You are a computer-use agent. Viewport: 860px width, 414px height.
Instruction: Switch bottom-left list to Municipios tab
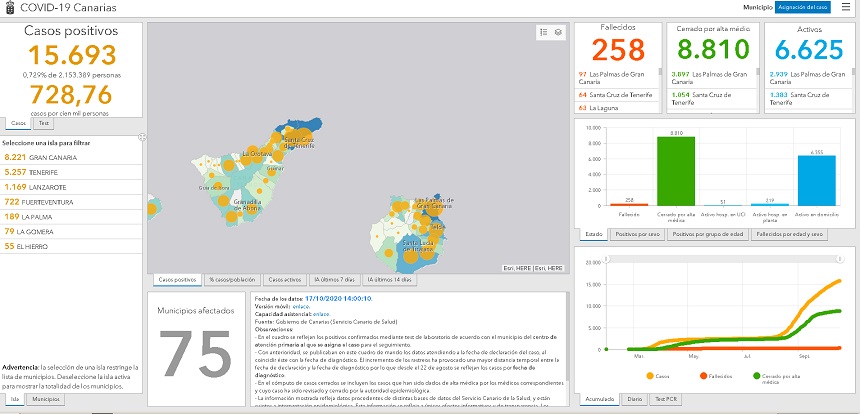pos(44,399)
